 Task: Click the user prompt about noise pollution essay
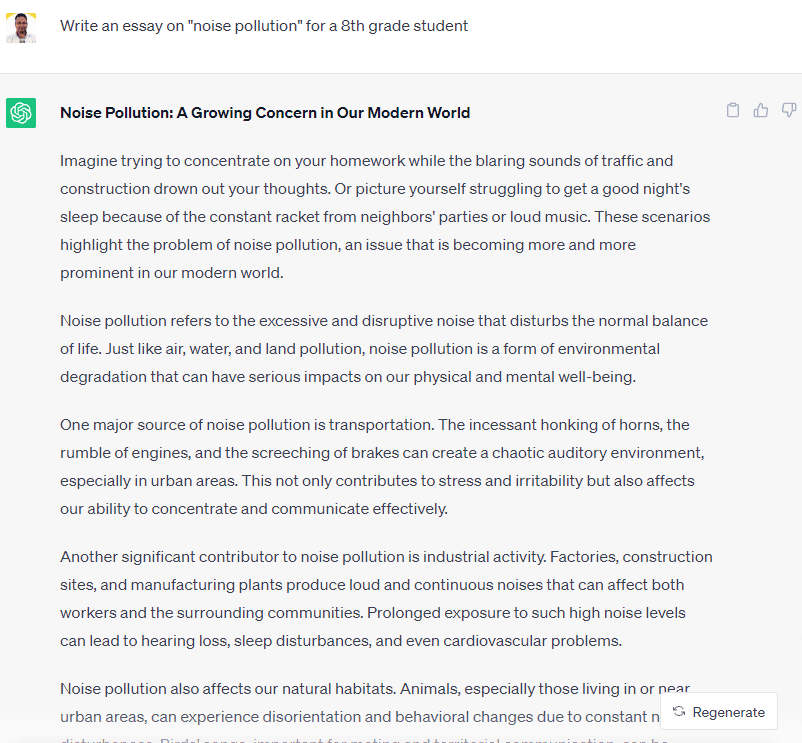[264, 26]
